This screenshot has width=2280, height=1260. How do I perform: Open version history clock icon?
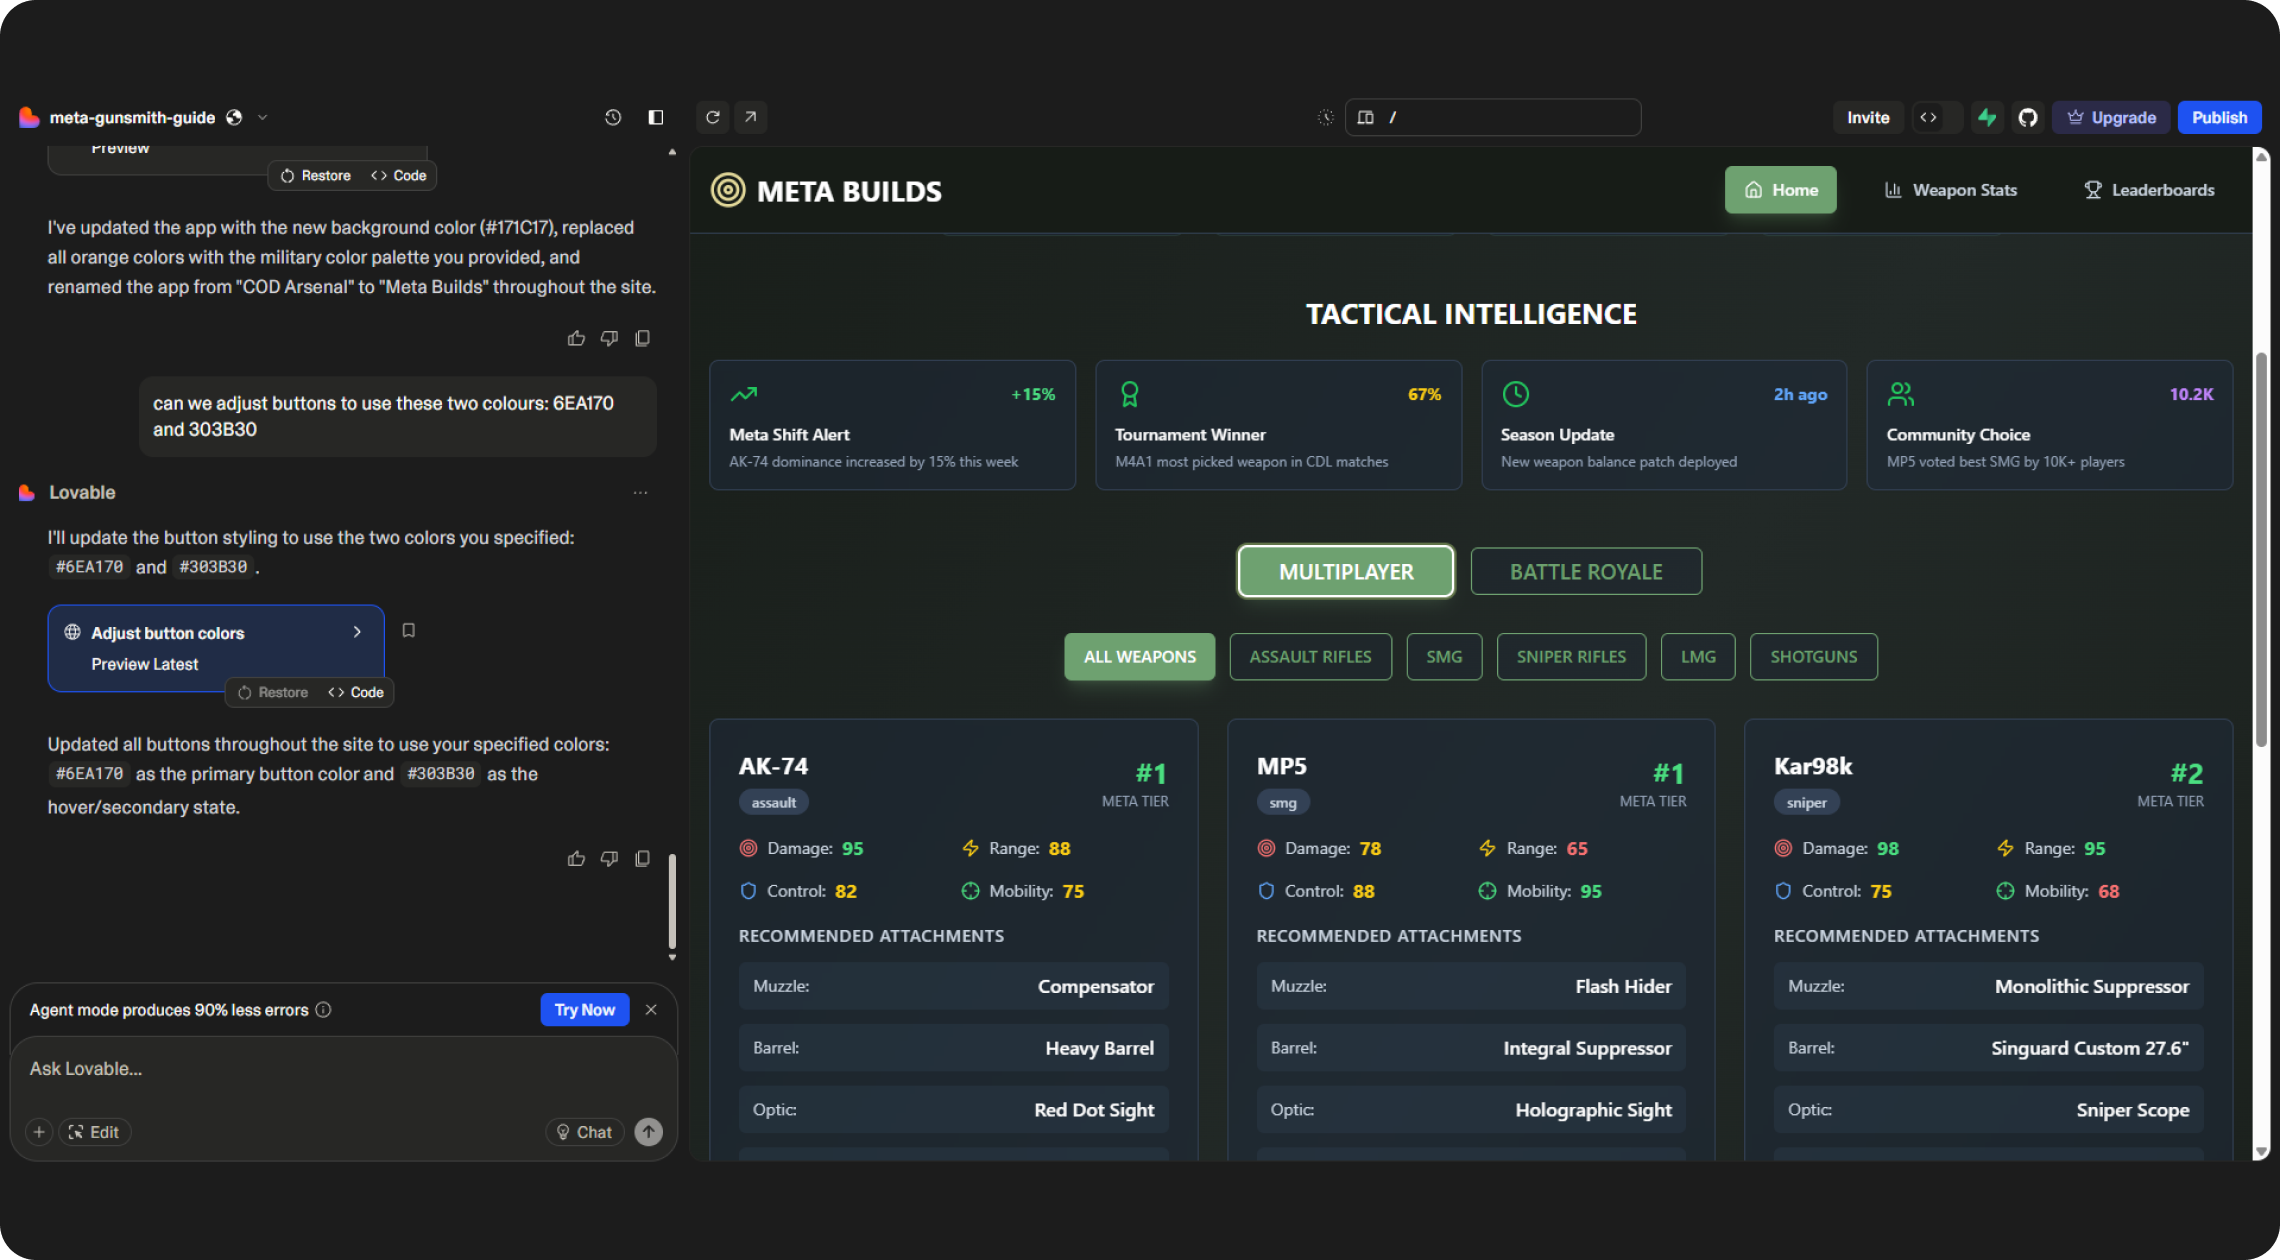[613, 117]
